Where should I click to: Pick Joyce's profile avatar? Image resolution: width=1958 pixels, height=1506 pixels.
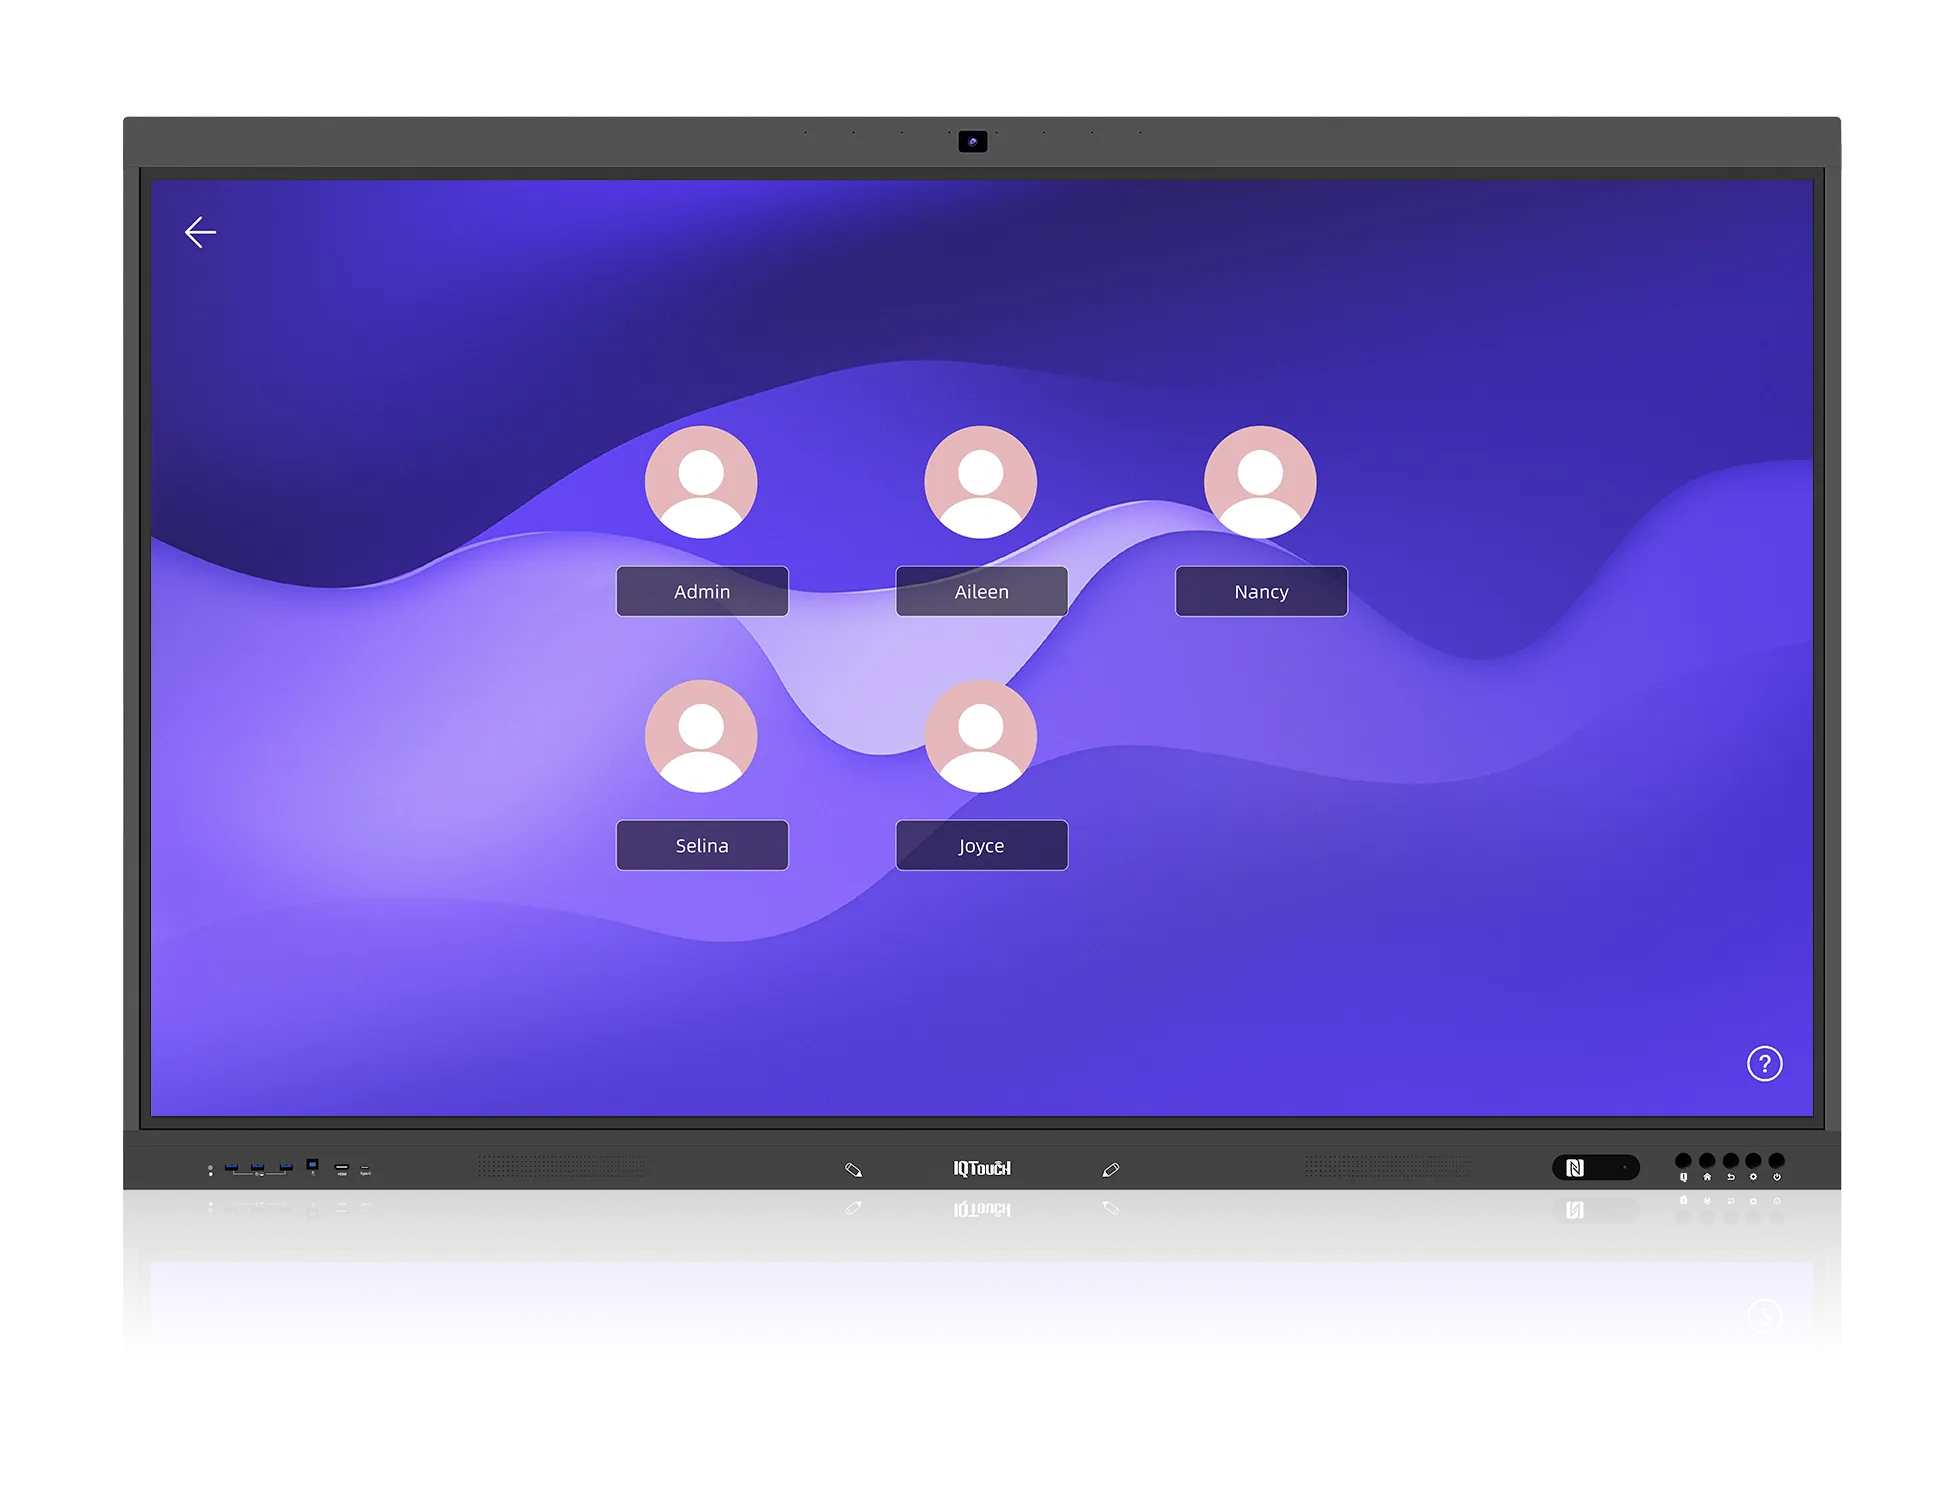coord(980,736)
